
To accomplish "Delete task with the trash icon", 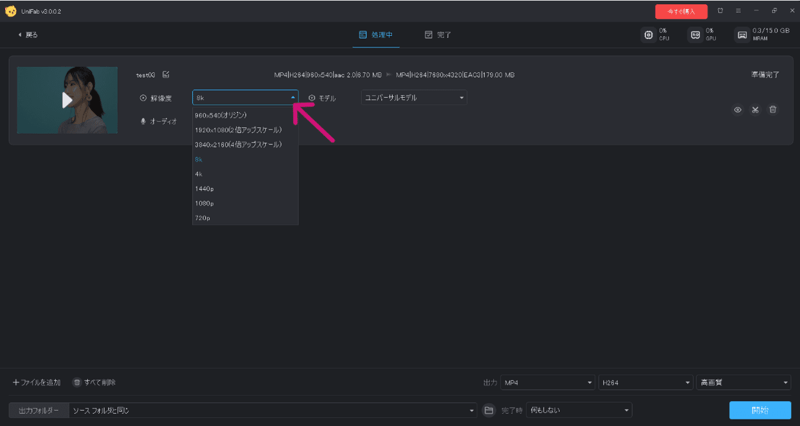I will click(x=772, y=109).
